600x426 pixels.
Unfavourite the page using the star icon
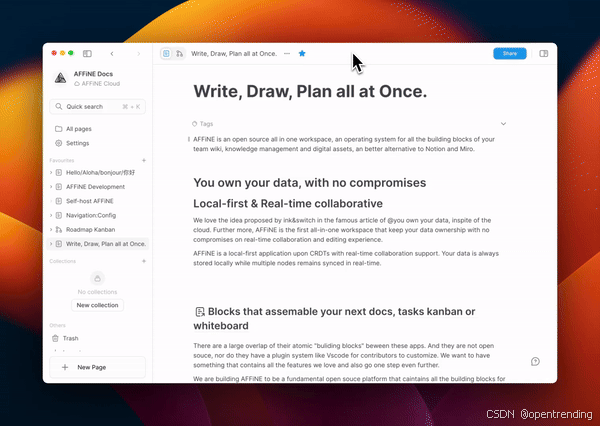point(302,54)
